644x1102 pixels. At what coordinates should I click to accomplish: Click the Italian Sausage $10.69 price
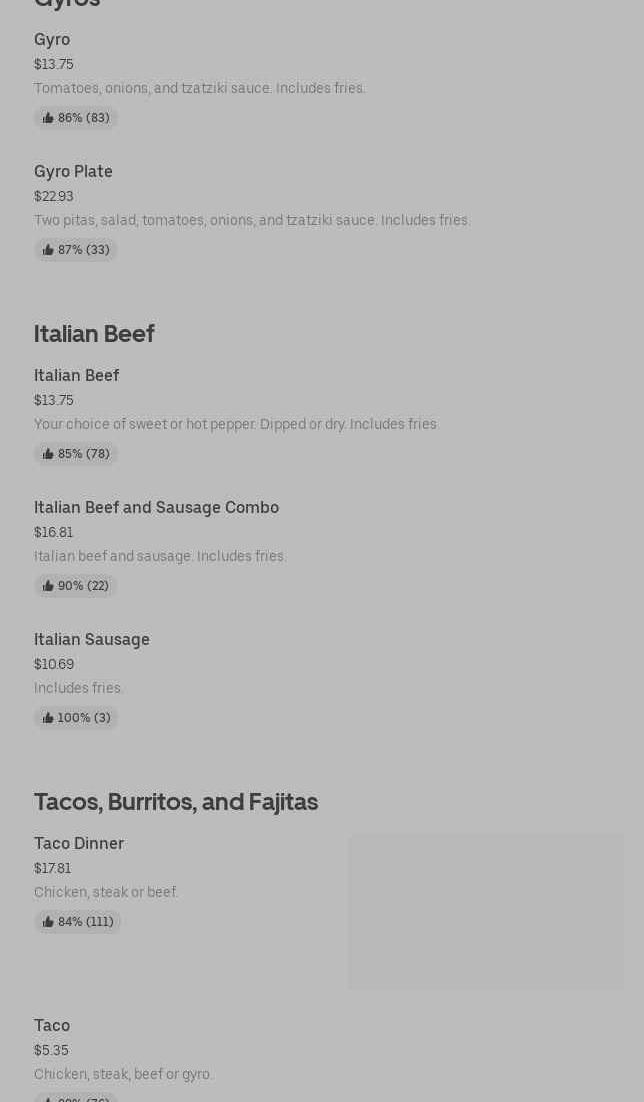[54, 664]
